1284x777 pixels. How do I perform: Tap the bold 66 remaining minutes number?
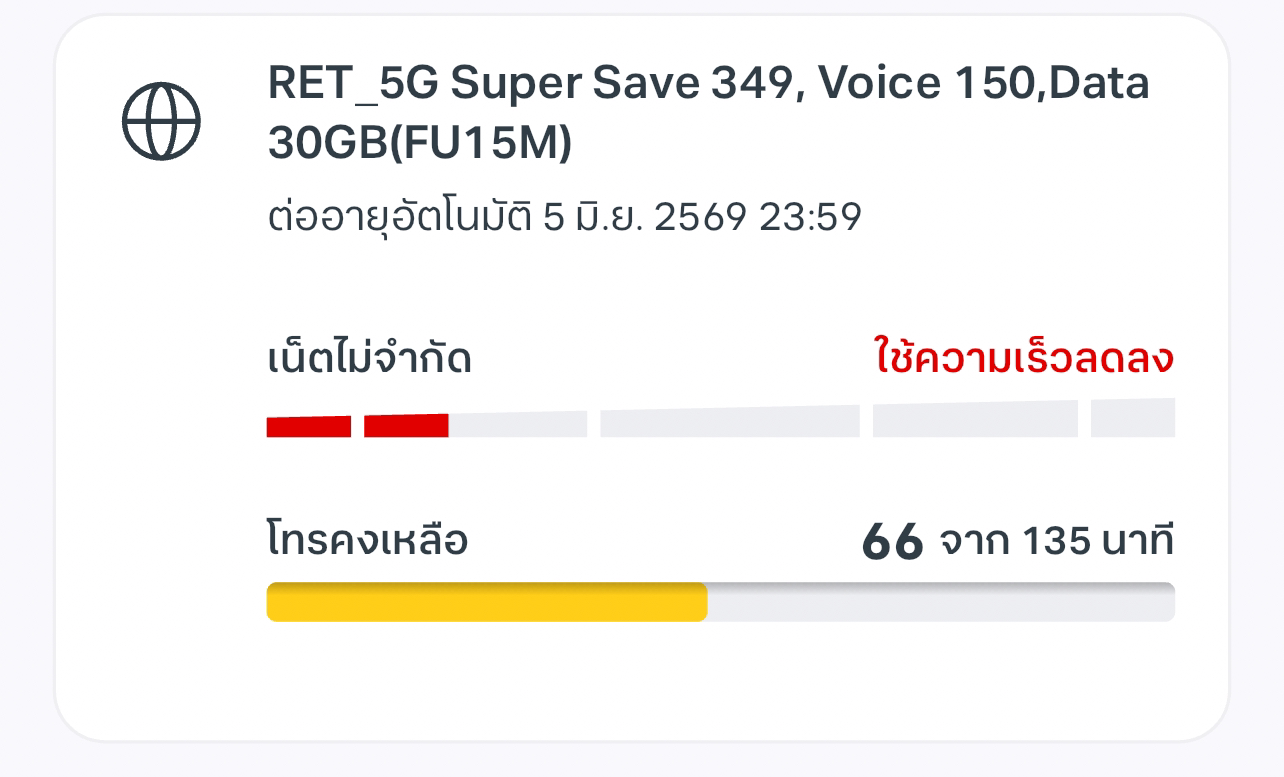(892, 542)
